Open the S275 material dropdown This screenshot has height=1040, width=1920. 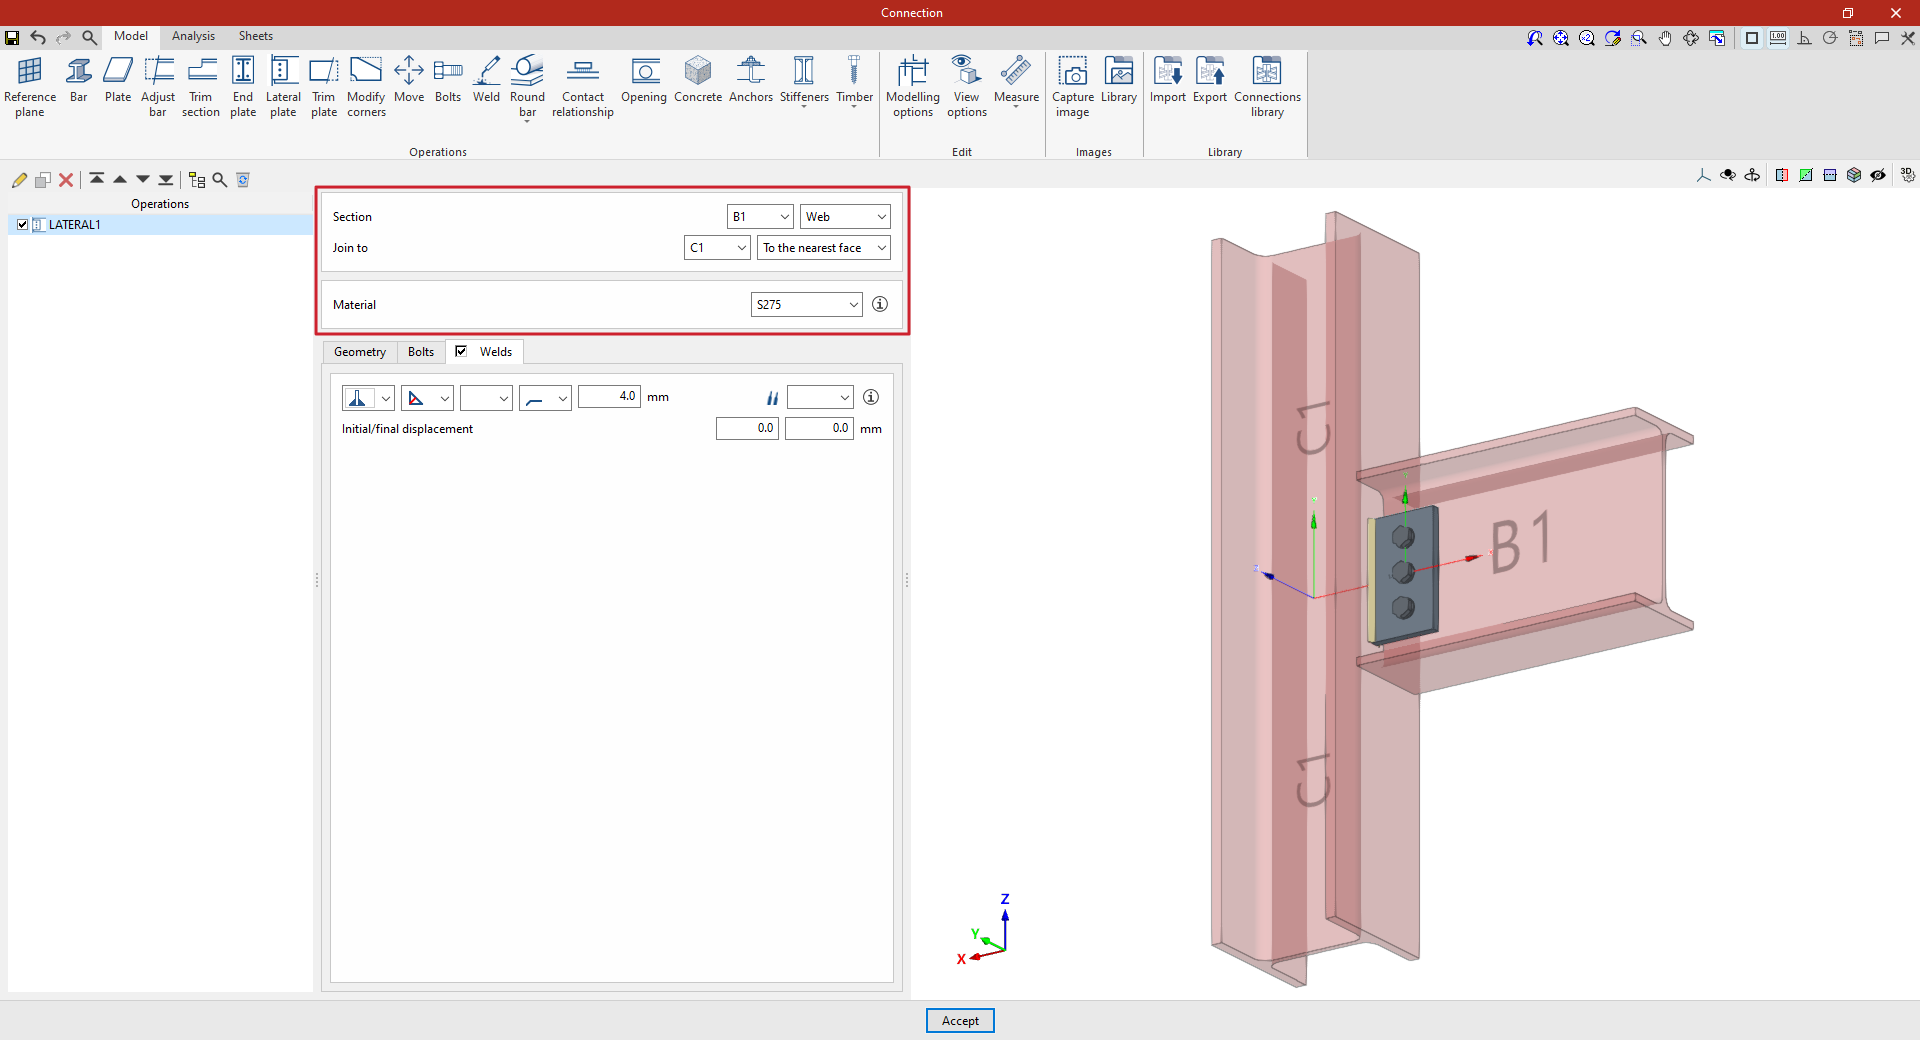click(x=806, y=305)
